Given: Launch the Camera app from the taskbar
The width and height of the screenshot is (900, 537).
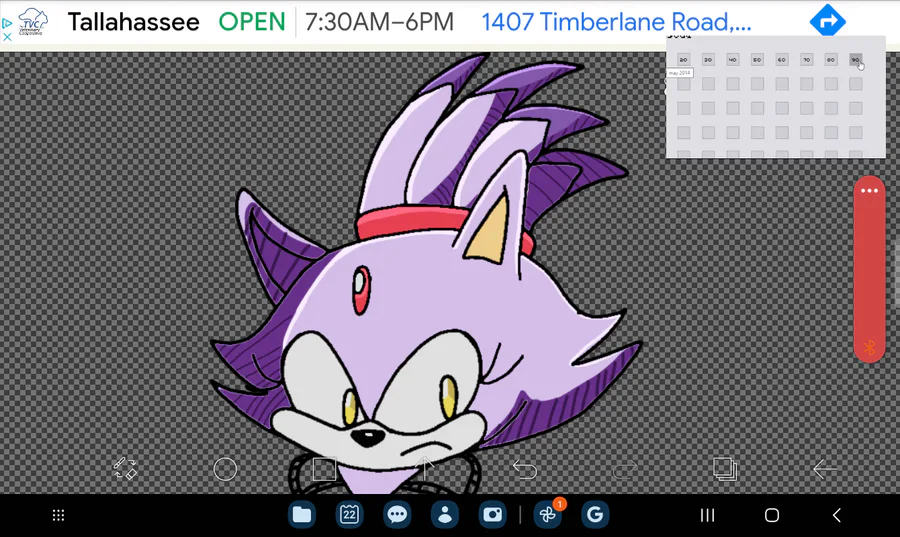Looking at the screenshot, I should pos(492,515).
